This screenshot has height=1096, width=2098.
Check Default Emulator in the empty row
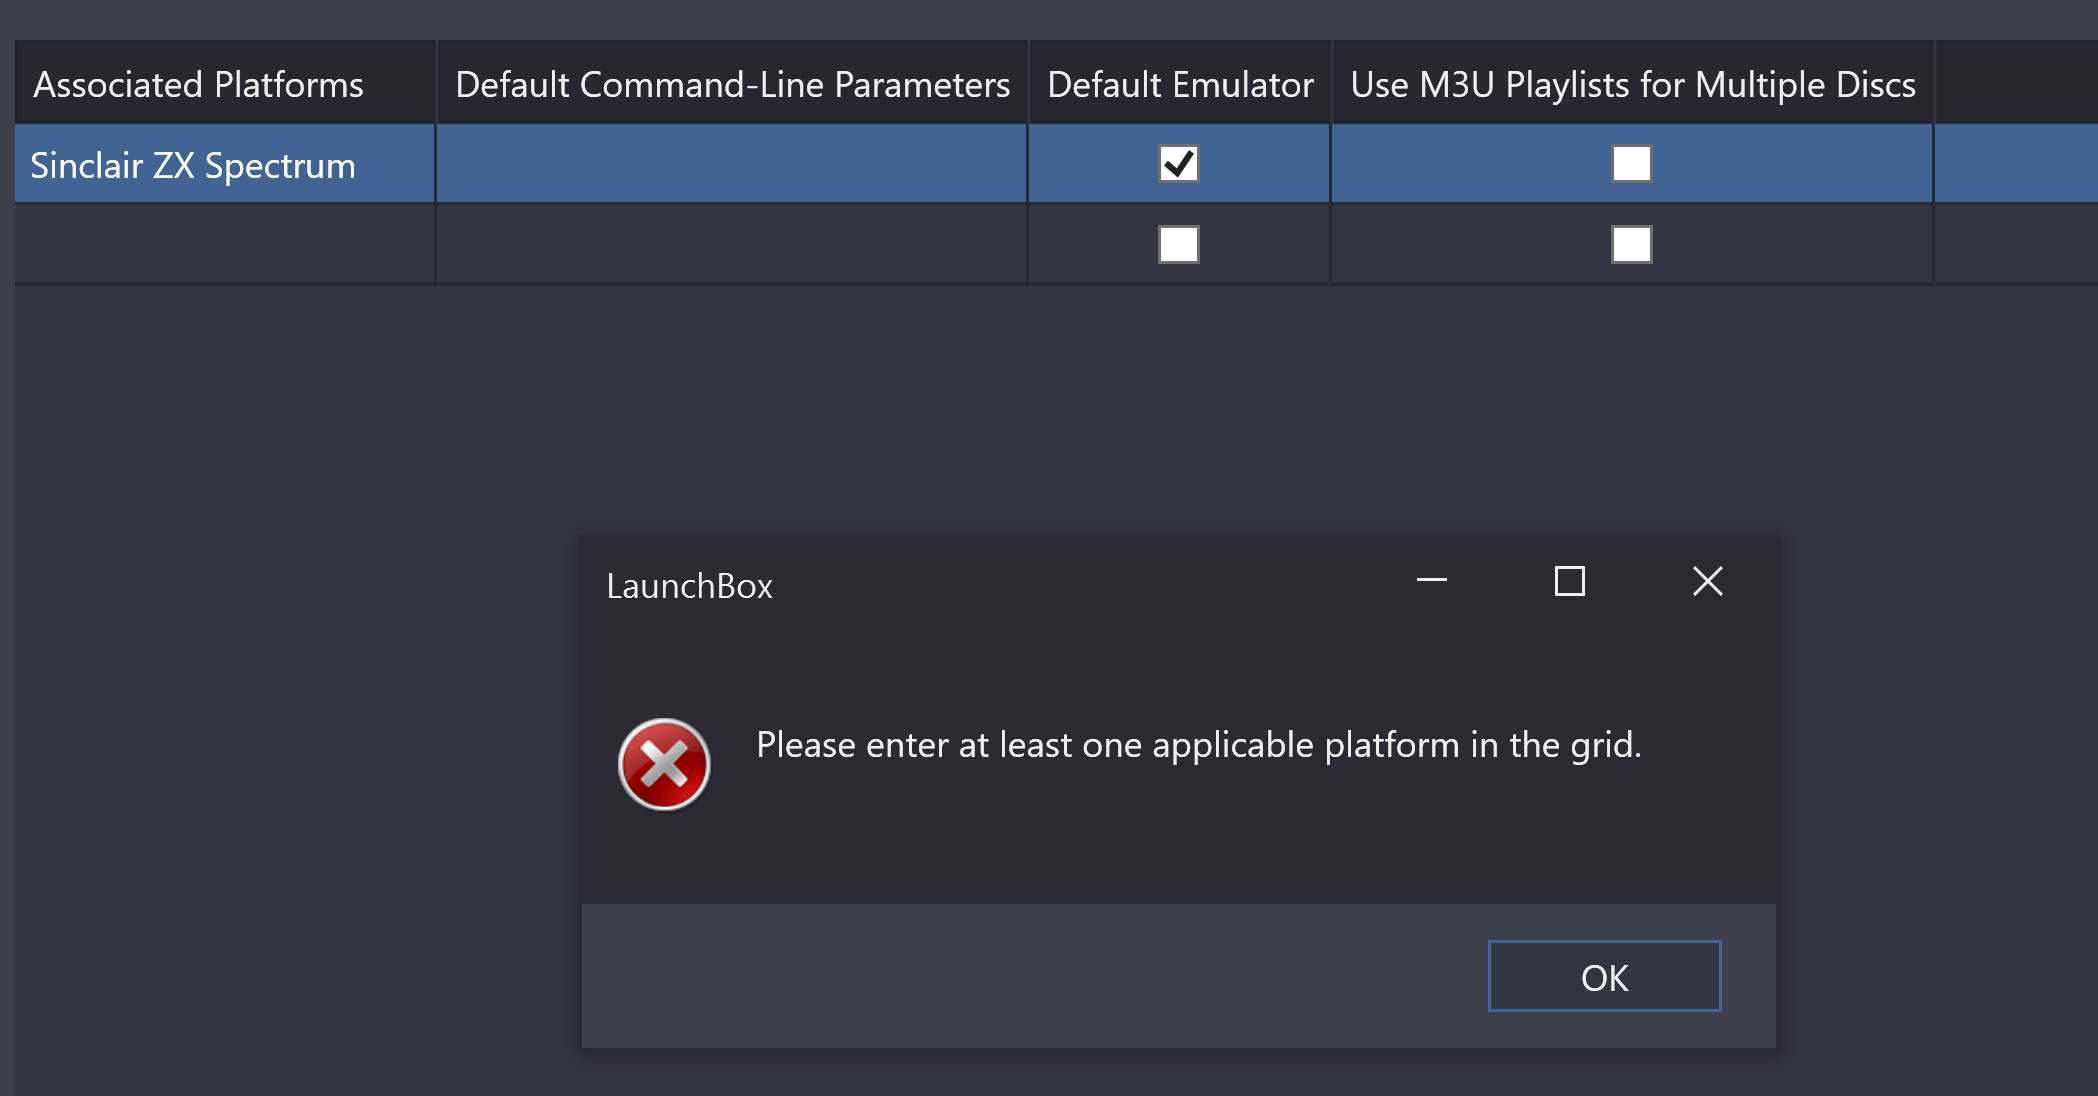tap(1178, 244)
